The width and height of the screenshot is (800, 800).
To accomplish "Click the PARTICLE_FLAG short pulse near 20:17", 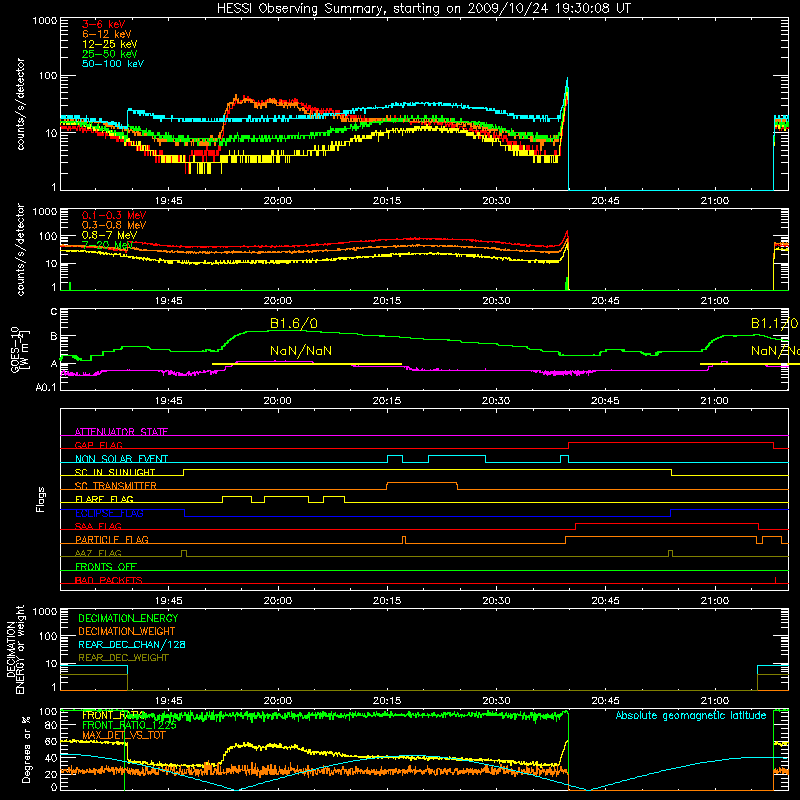I will click(404, 537).
